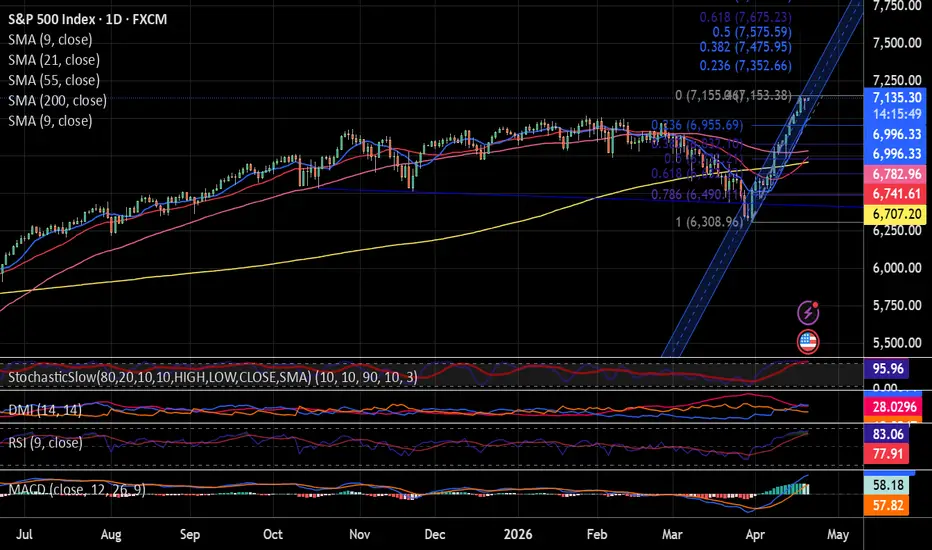Click the 7,250.00 price axis label
The width and height of the screenshot is (932, 550).
897,80
